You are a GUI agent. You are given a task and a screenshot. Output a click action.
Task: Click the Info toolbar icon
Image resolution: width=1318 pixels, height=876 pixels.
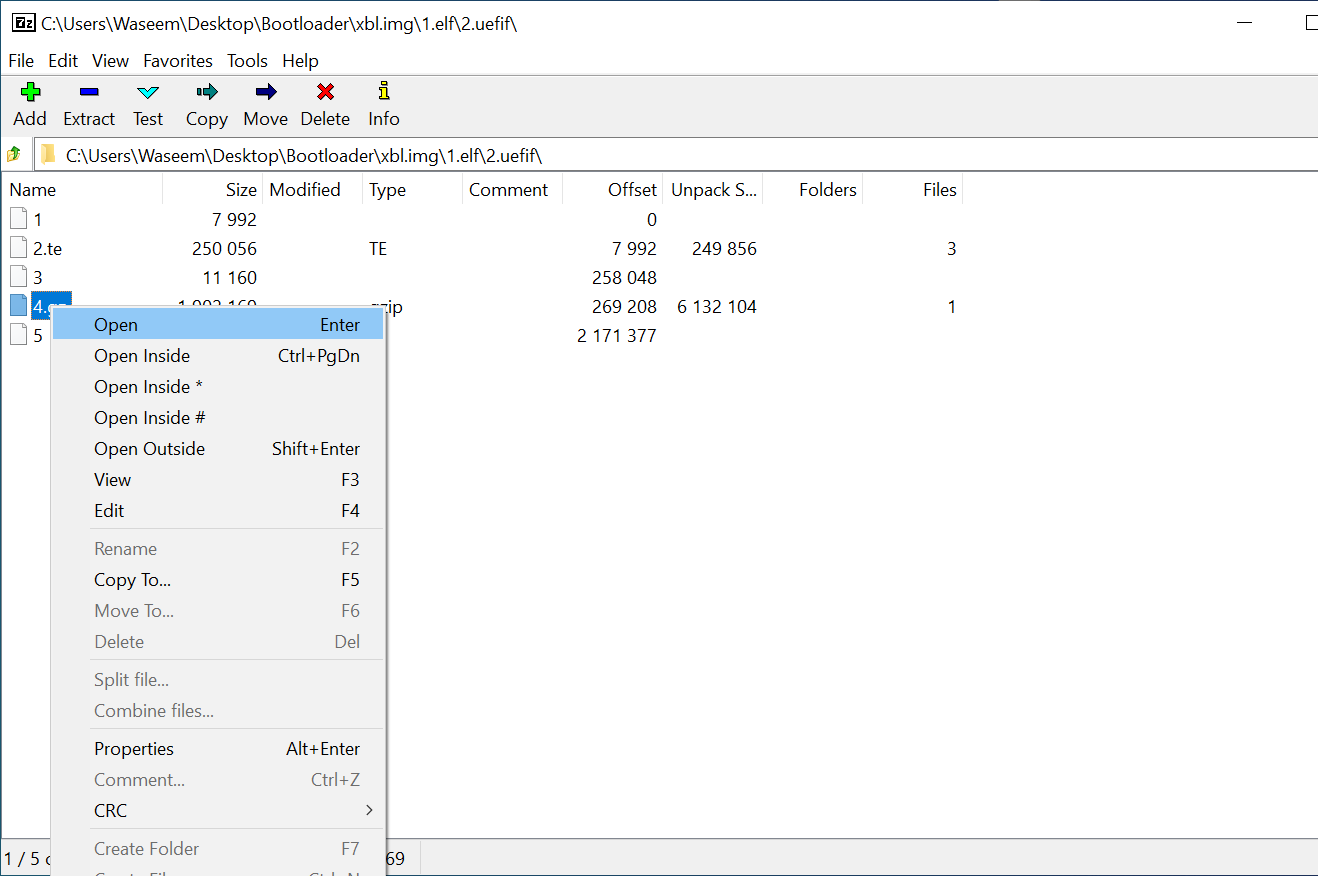(384, 92)
